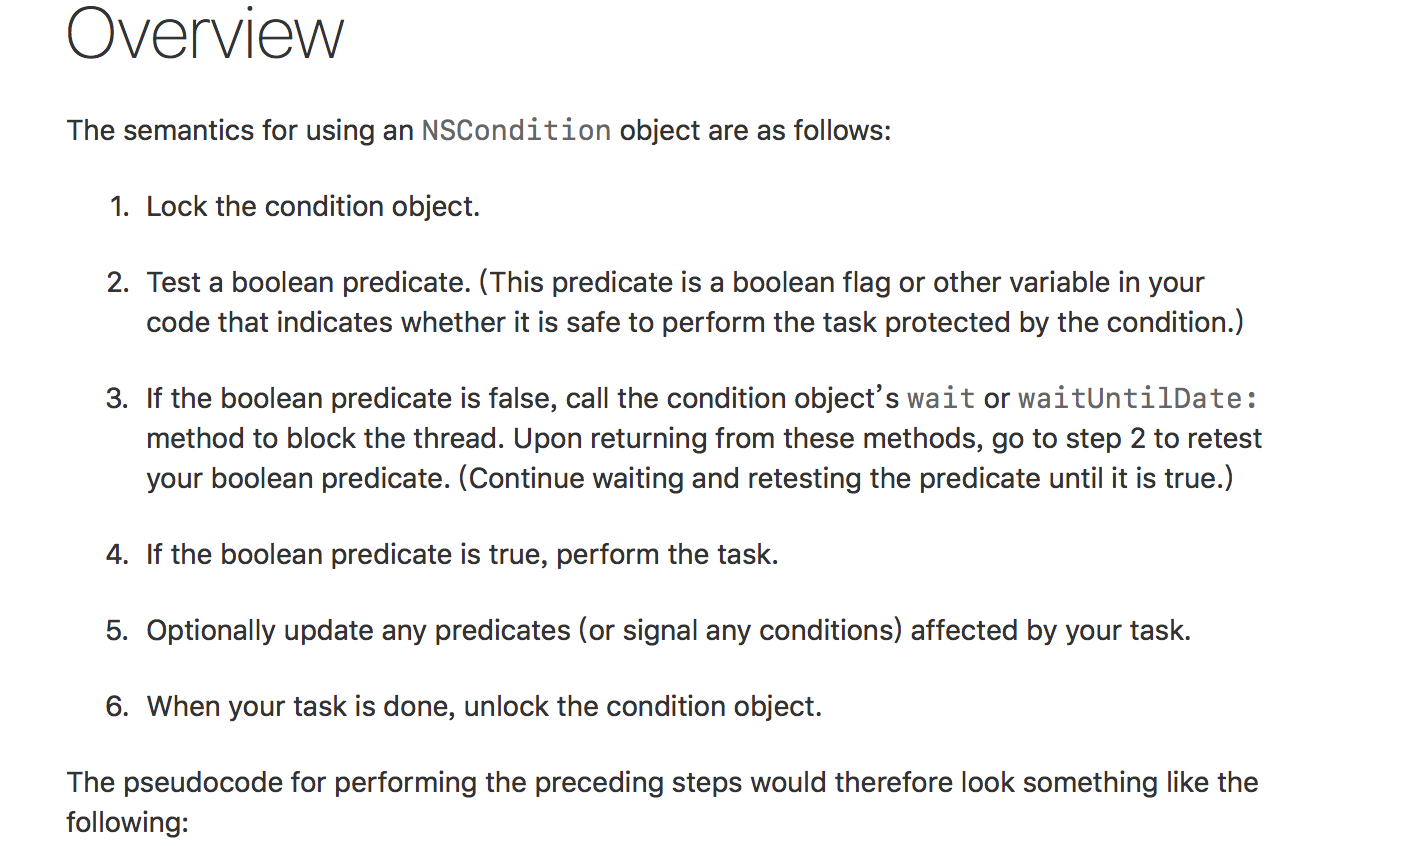Click 'If the boolean predicate is true' step
This screenshot has width=1420, height=846.
click(x=461, y=555)
